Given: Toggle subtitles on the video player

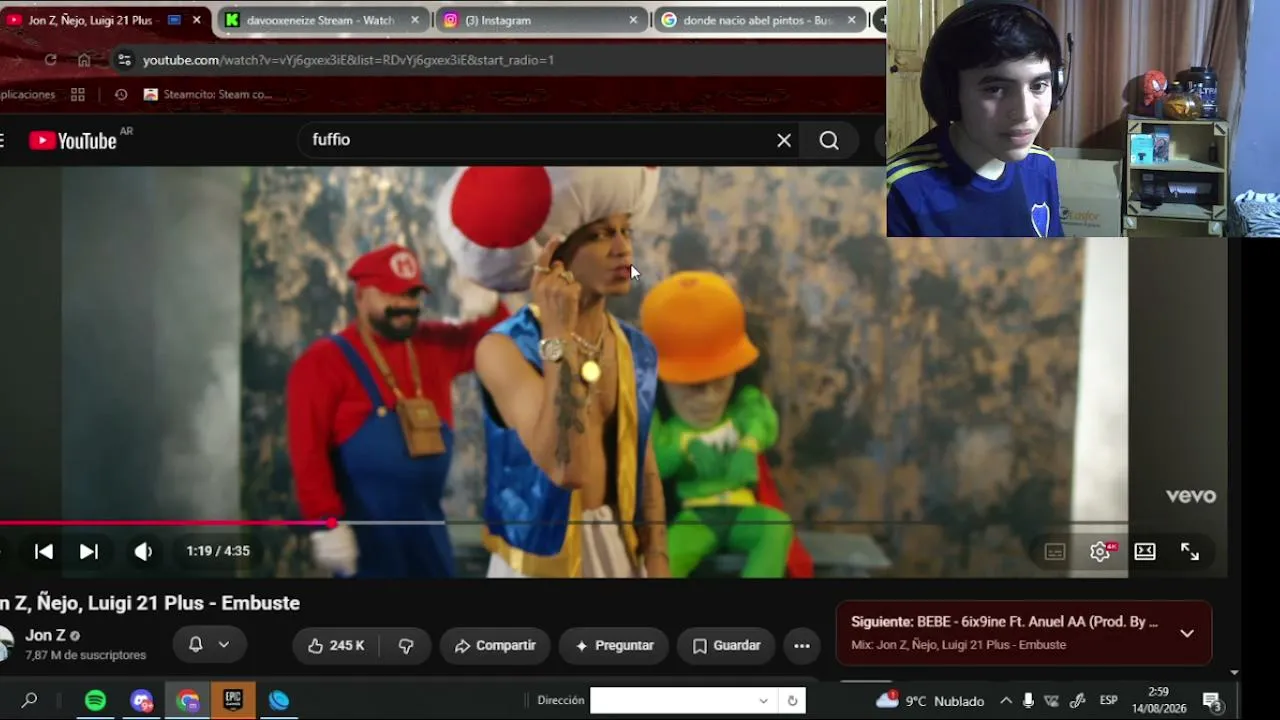Looking at the screenshot, I should coord(1055,552).
